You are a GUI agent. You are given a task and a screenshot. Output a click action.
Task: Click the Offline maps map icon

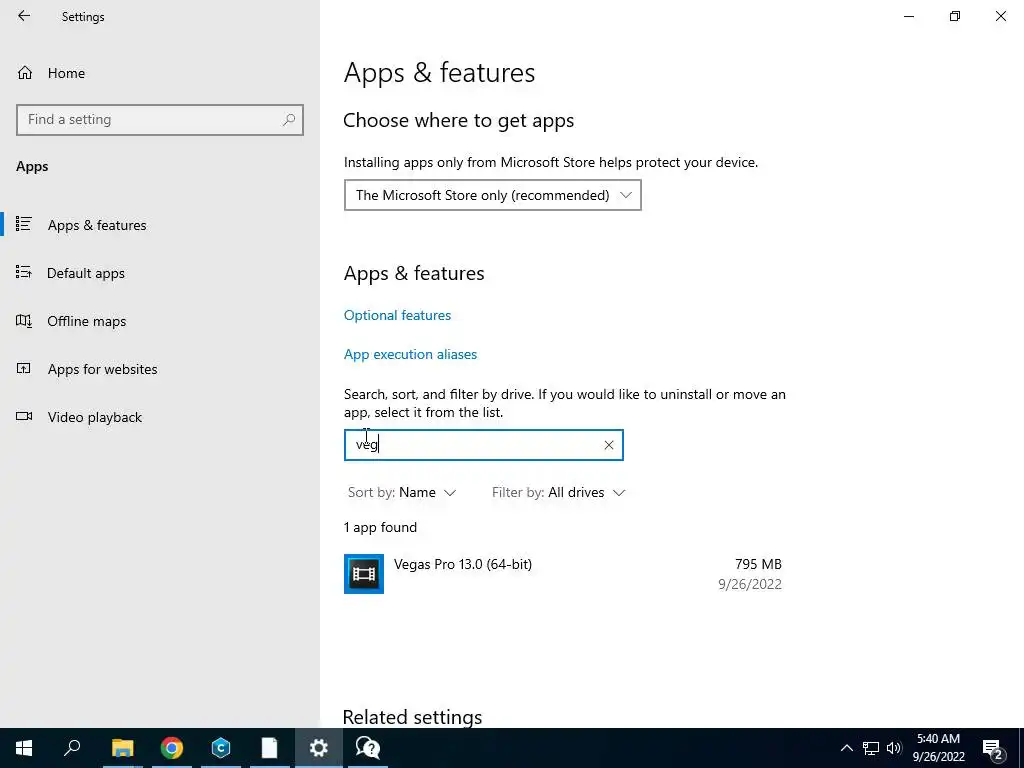24,321
